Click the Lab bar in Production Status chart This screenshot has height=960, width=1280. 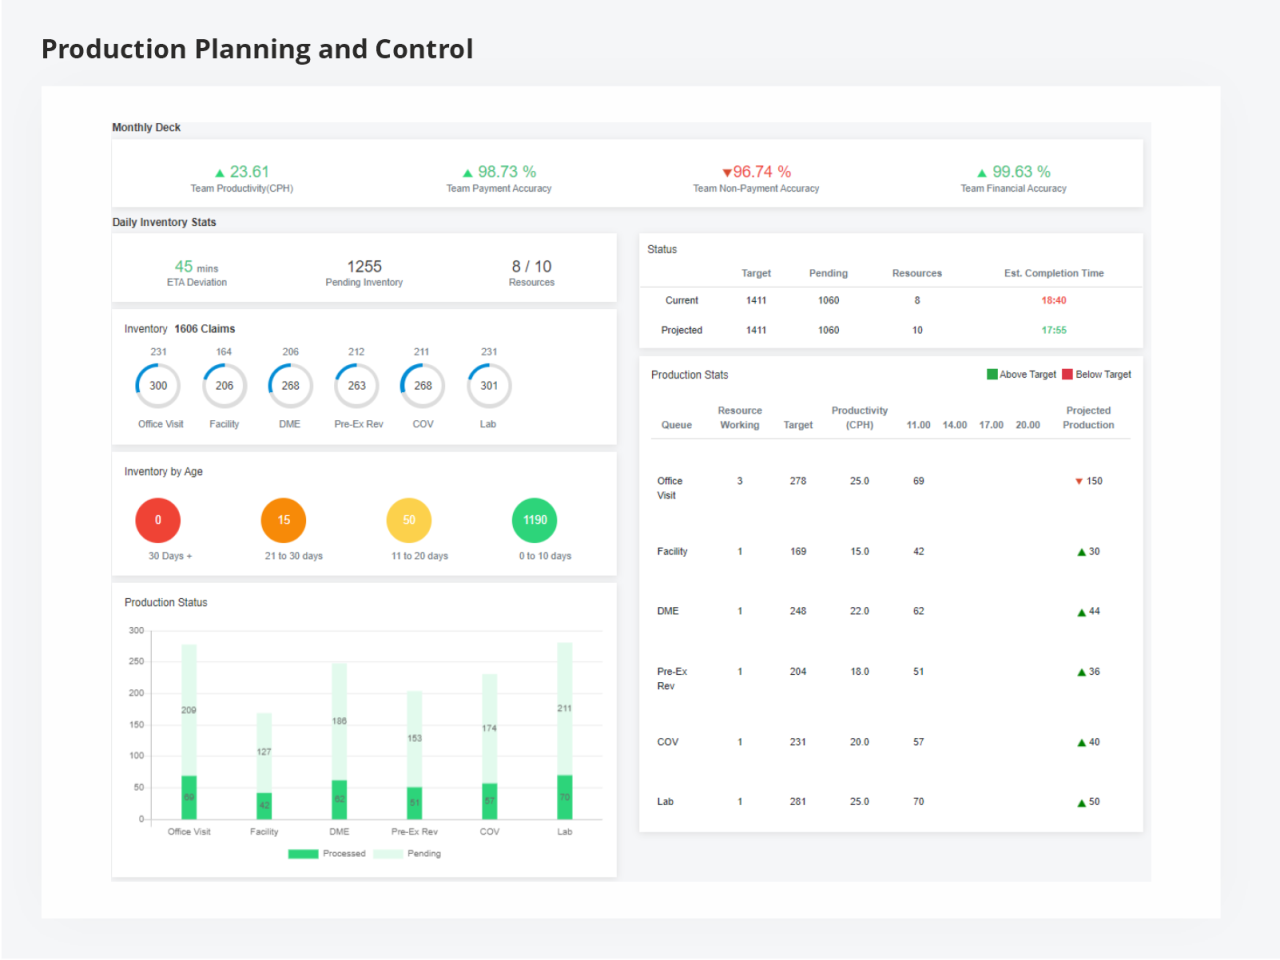[x=564, y=730]
